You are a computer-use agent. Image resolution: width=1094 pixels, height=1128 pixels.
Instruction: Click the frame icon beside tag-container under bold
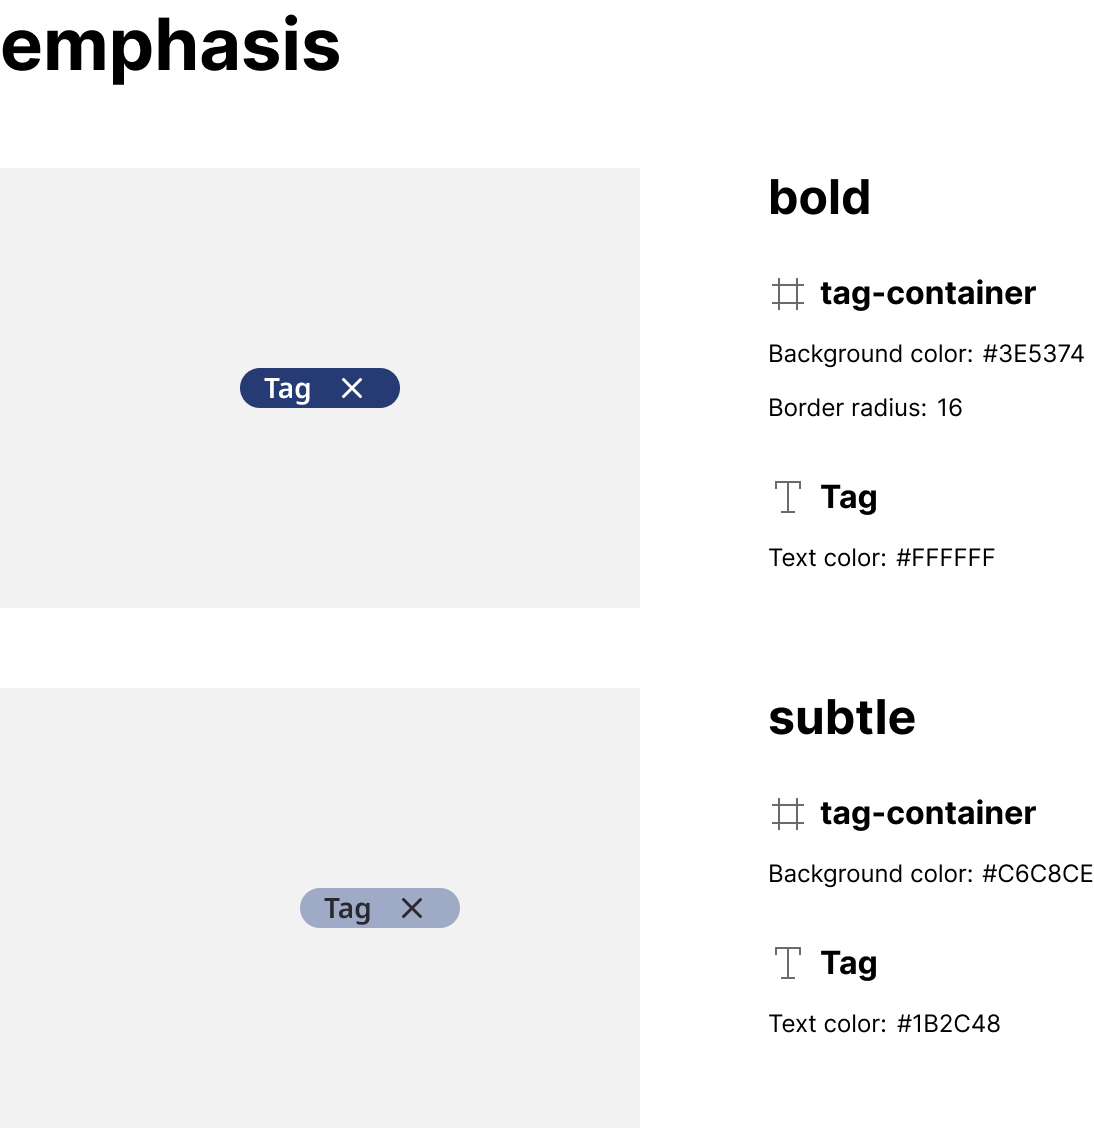(x=788, y=294)
